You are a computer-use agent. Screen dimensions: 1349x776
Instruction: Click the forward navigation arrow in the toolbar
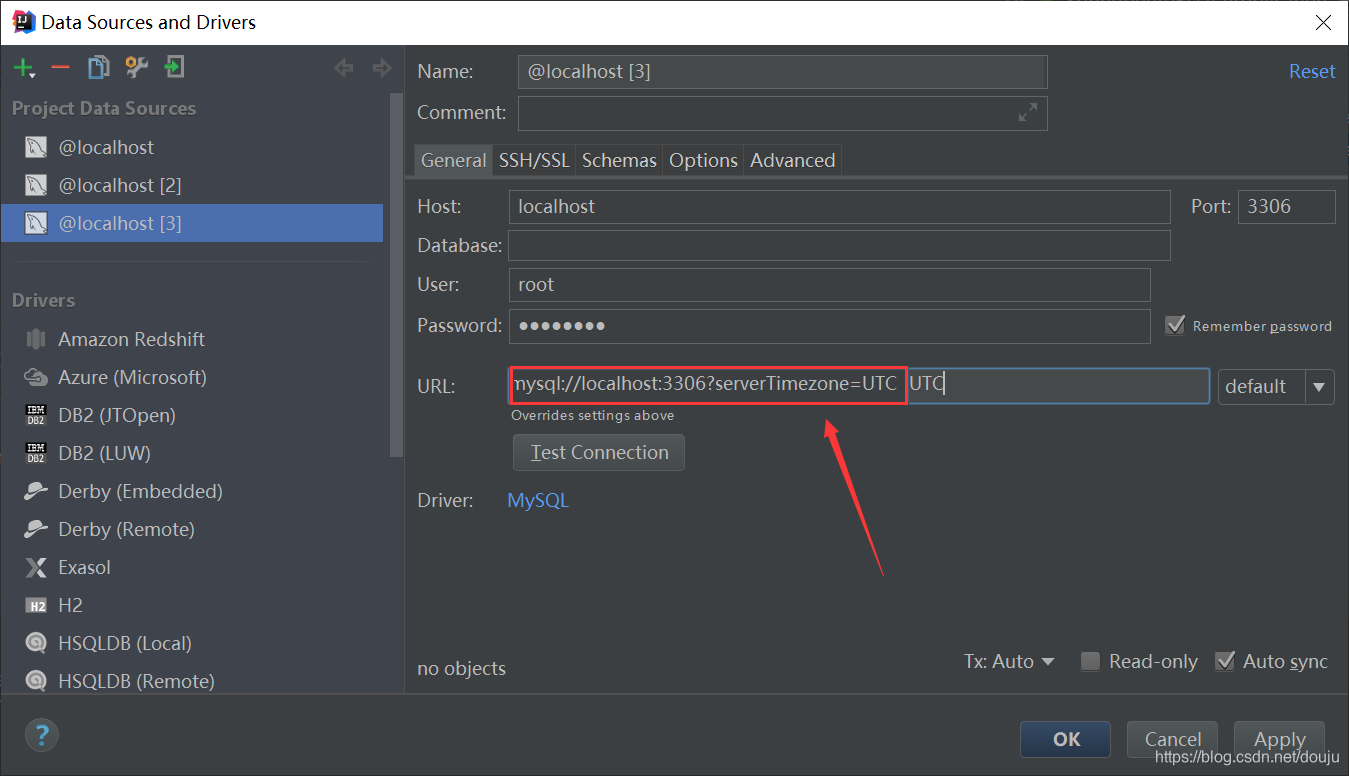click(381, 68)
